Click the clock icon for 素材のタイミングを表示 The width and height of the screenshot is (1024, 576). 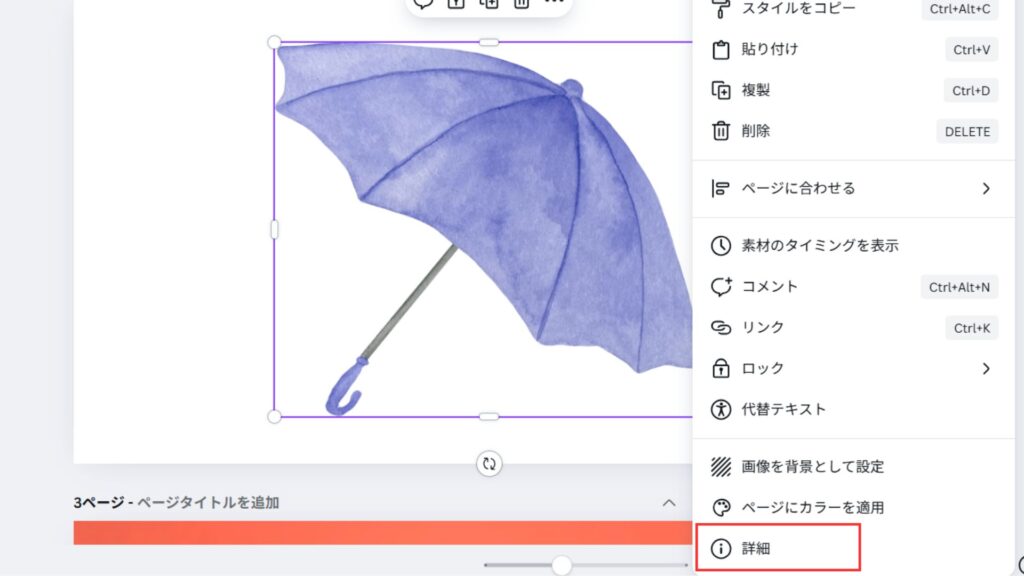[720, 246]
